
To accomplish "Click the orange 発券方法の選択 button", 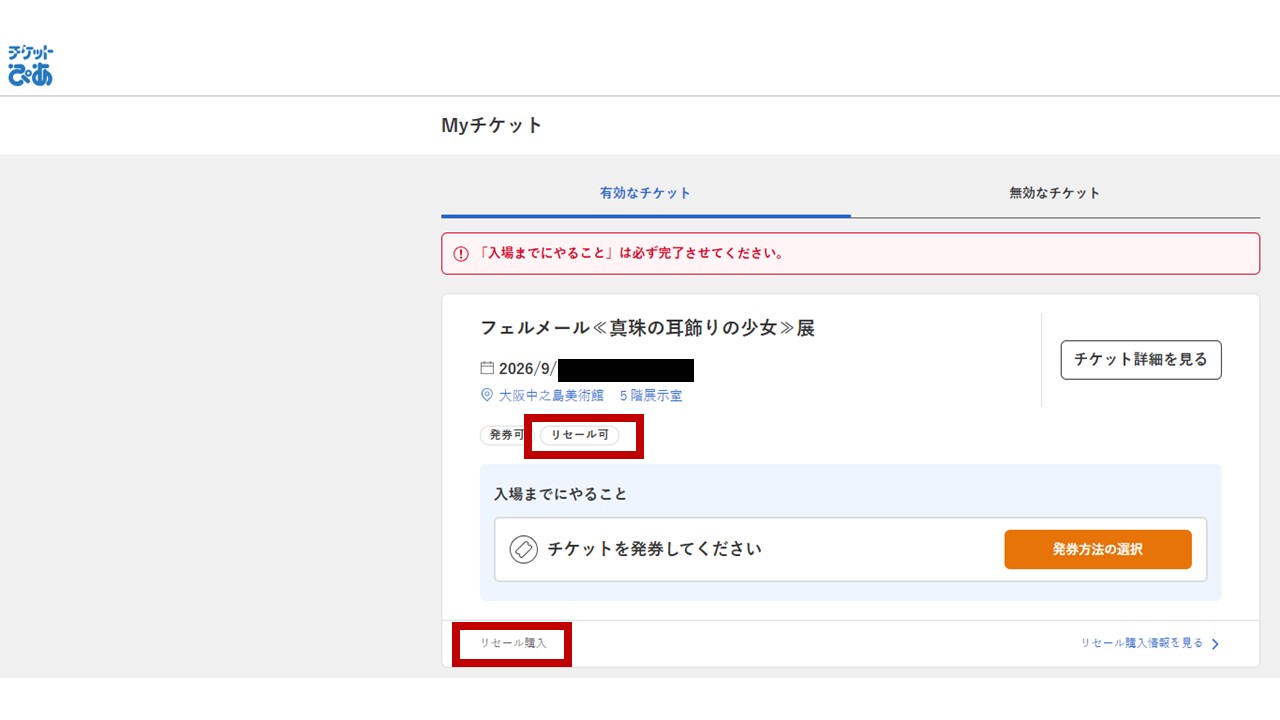I will pos(1098,549).
